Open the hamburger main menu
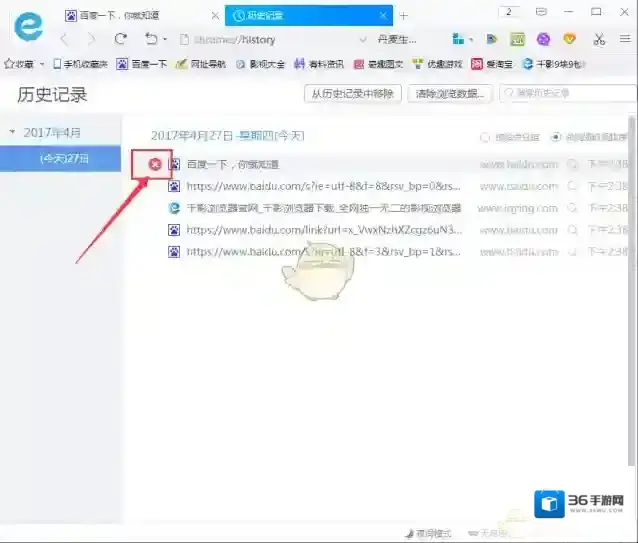The image size is (638, 543). click(625, 39)
